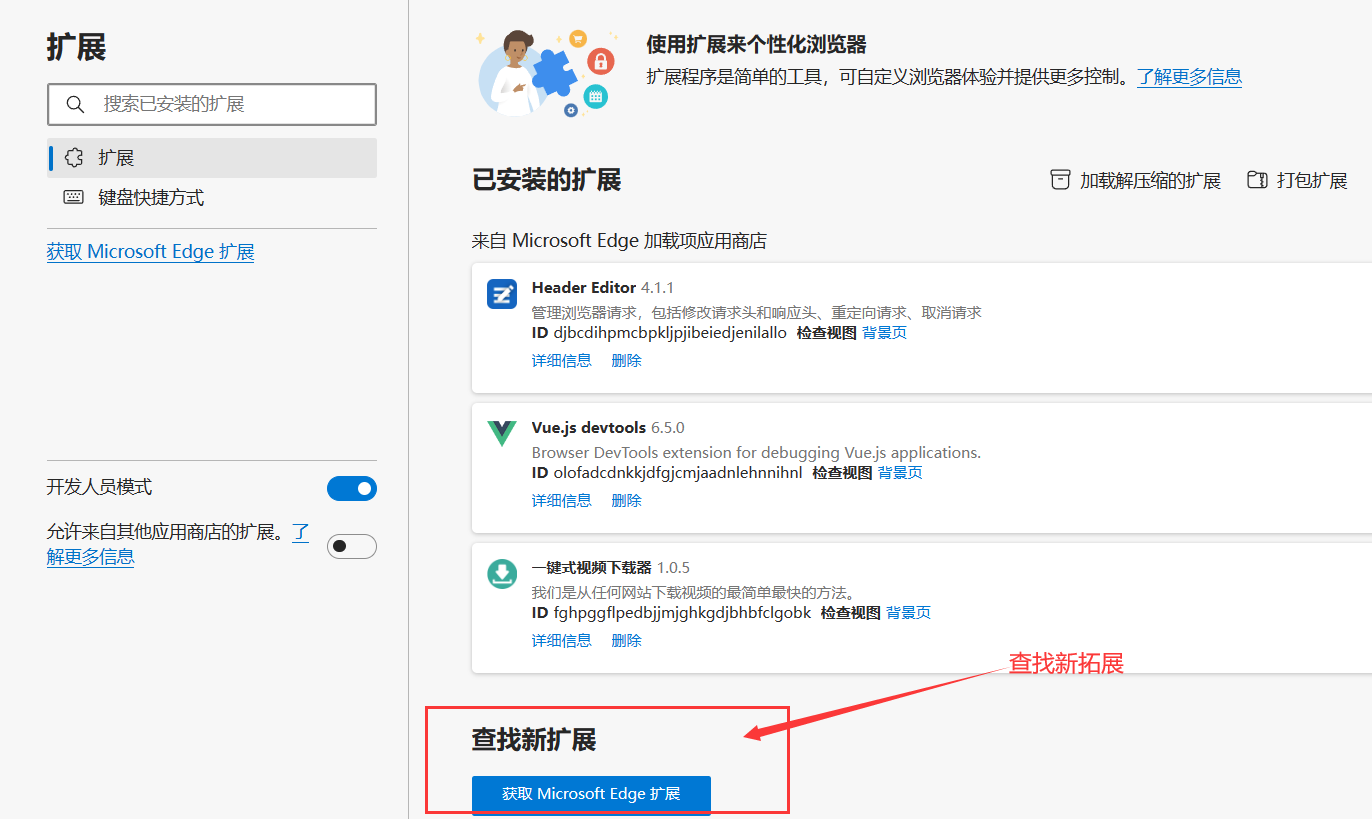Open 详细信息 for Vue.js devtools

pyautogui.click(x=561, y=501)
